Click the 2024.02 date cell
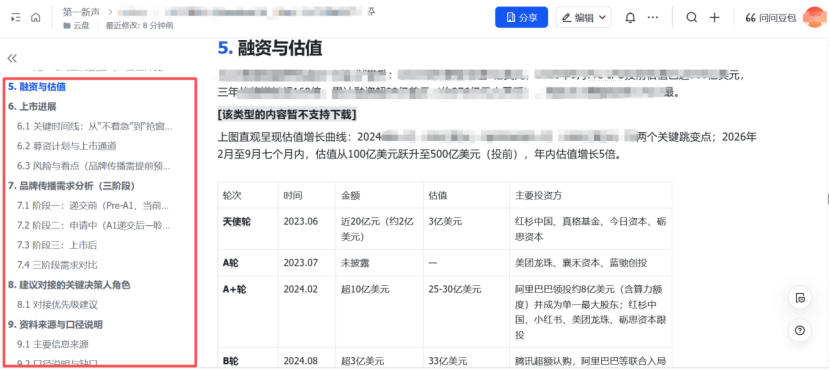830x371 pixels. point(307,312)
